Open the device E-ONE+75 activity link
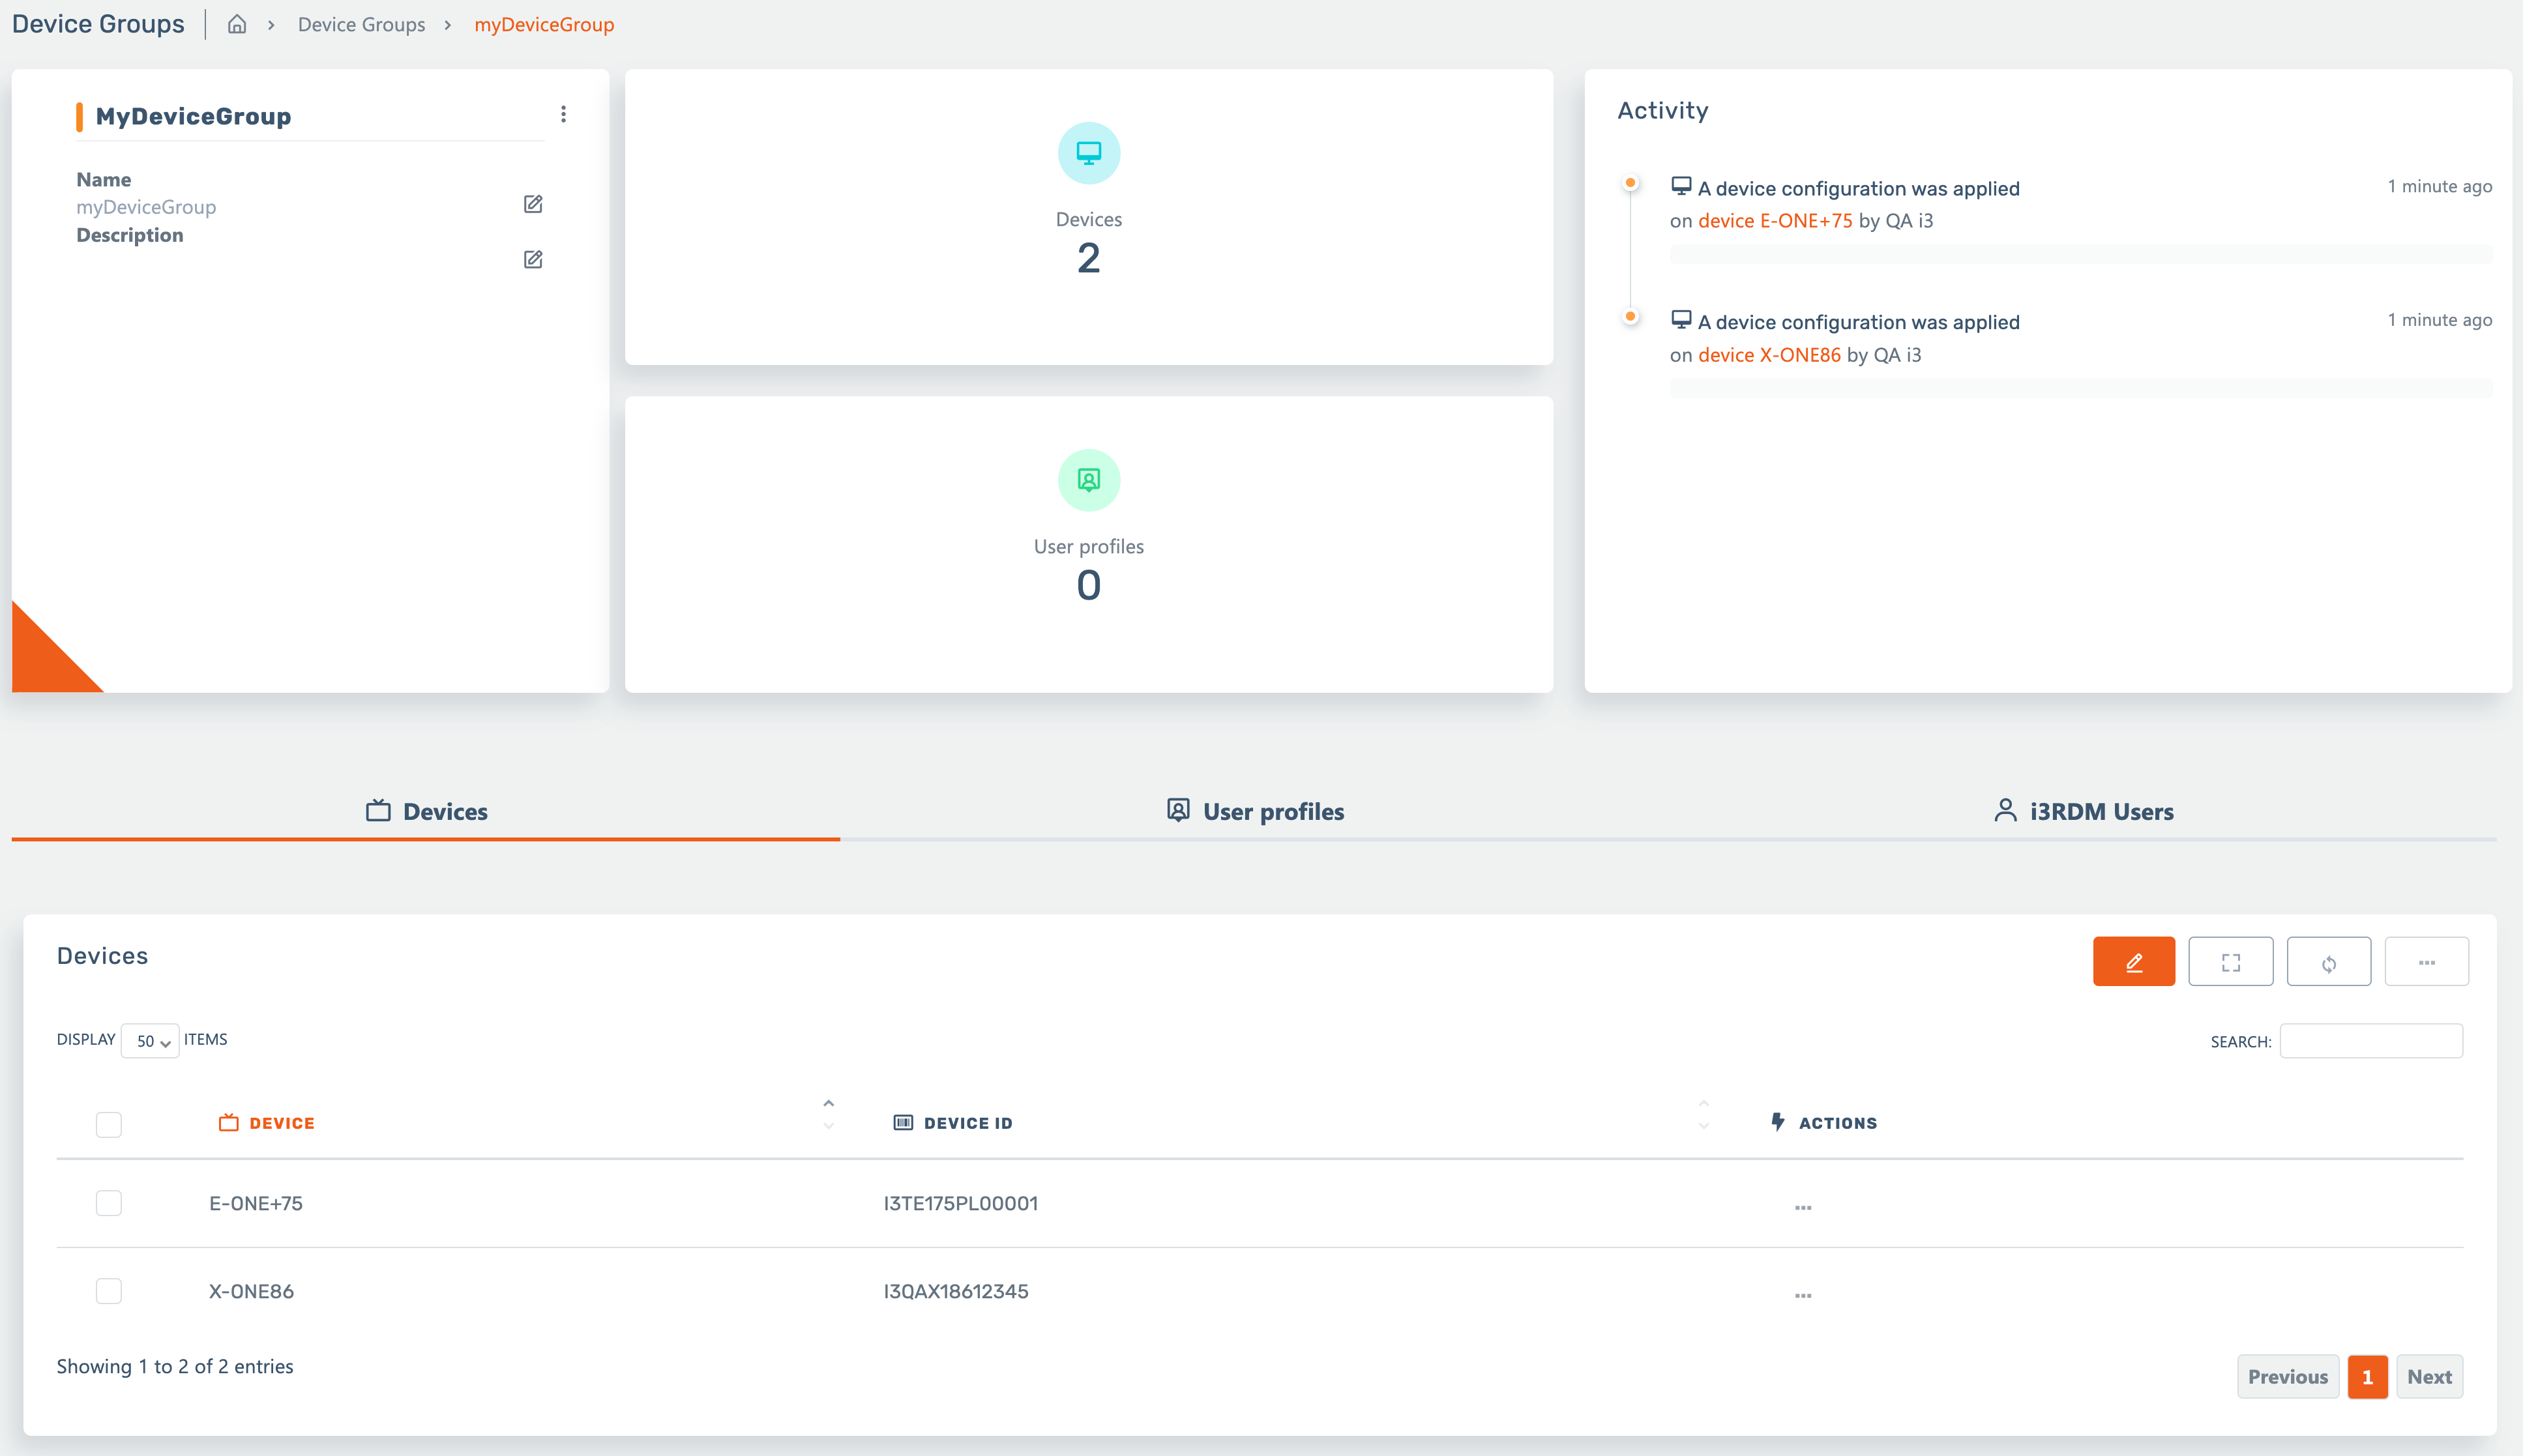The height and width of the screenshot is (1456, 2523). pyautogui.click(x=1775, y=221)
